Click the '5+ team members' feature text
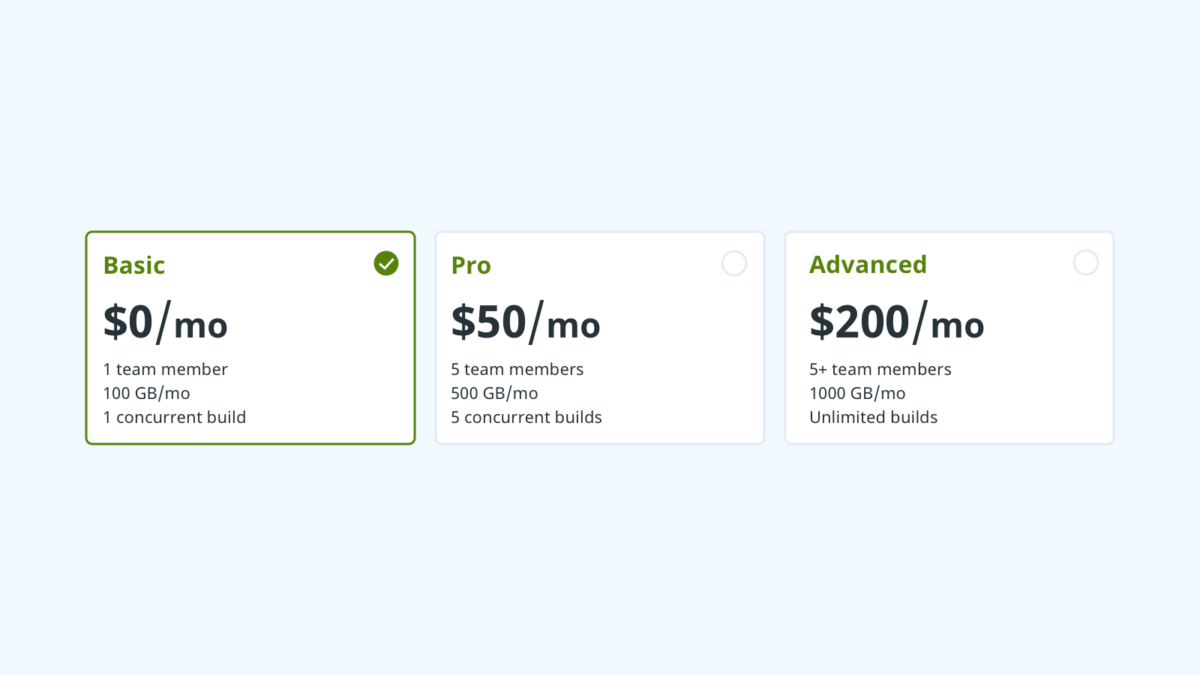The height and width of the screenshot is (675, 1200). (x=880, y=369)
